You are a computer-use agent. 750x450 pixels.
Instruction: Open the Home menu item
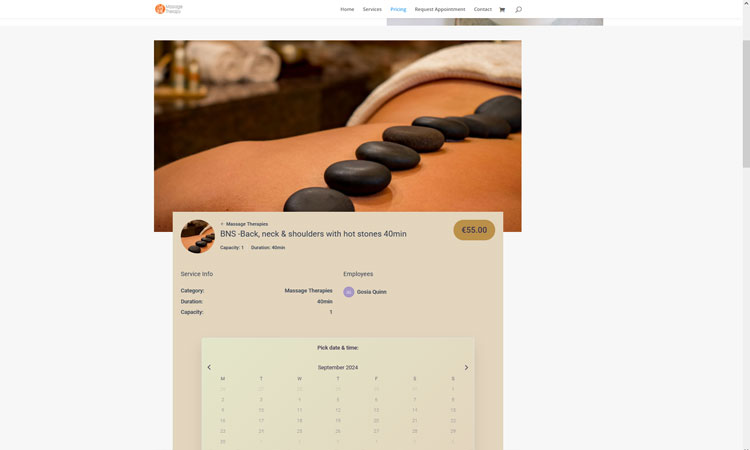347,9
